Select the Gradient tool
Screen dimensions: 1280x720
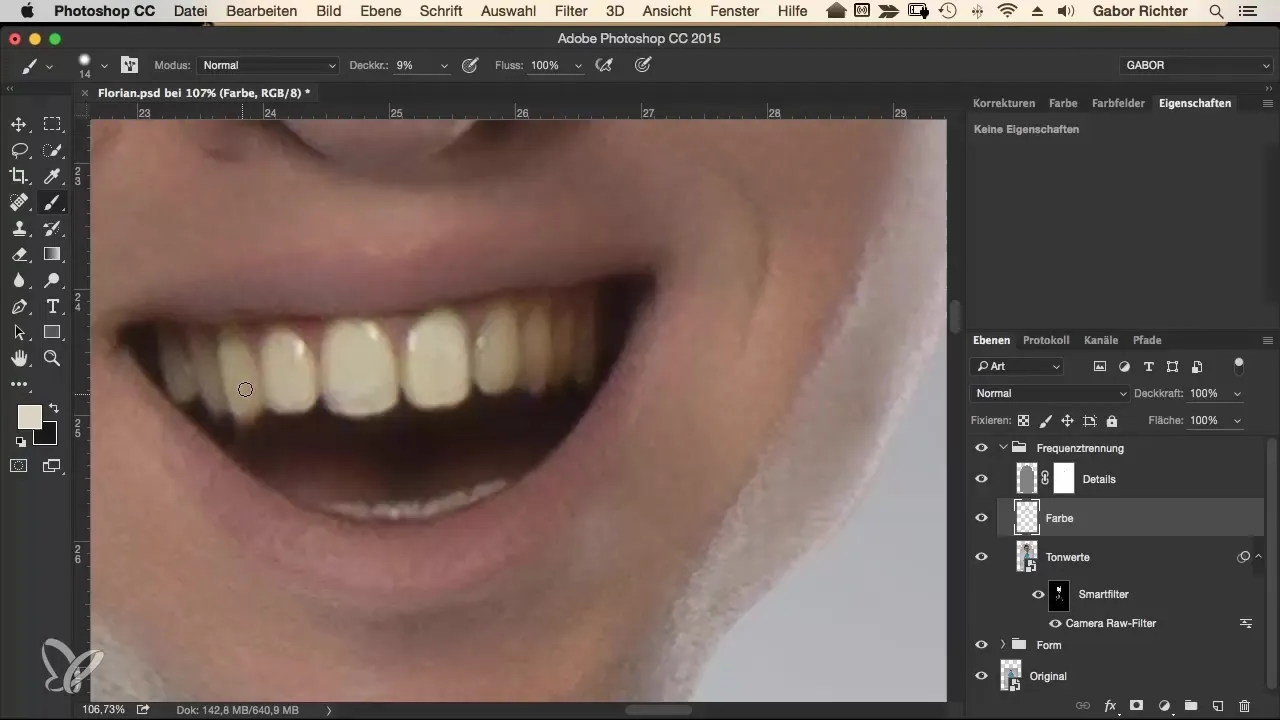[52, 255]
